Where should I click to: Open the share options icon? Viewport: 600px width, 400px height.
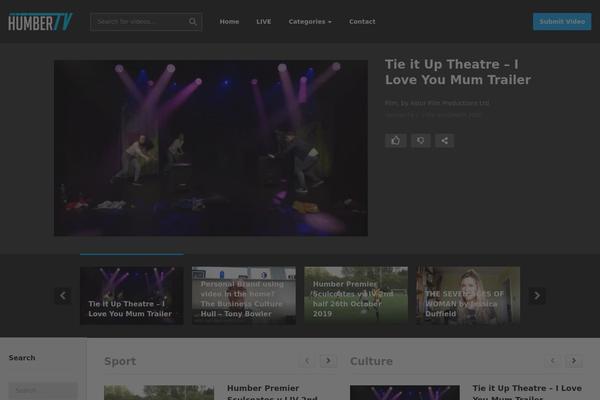(x=444, y=141)
